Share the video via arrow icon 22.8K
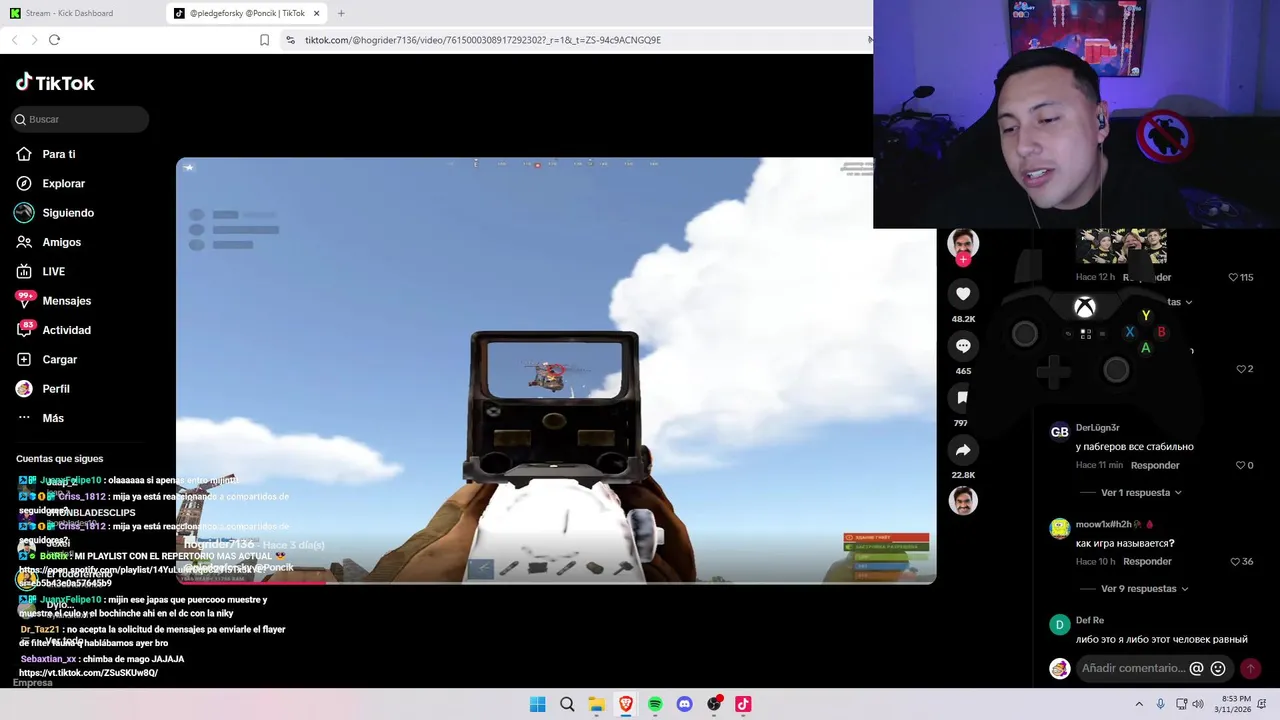1280x720 pixels. [x=963, y=450]
